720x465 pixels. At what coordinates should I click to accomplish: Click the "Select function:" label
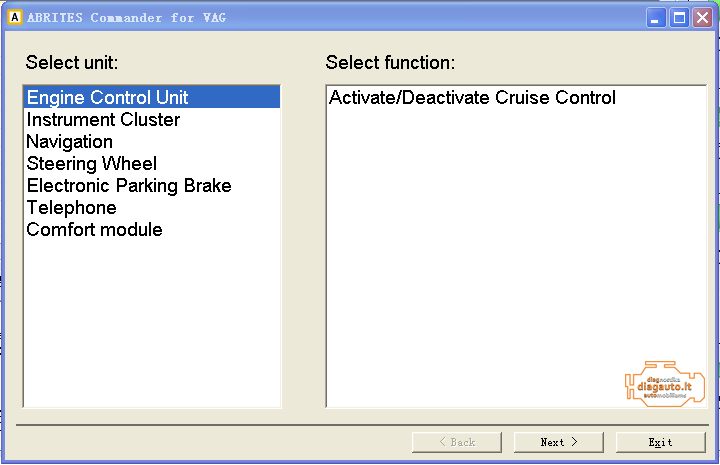pos(390,63)
